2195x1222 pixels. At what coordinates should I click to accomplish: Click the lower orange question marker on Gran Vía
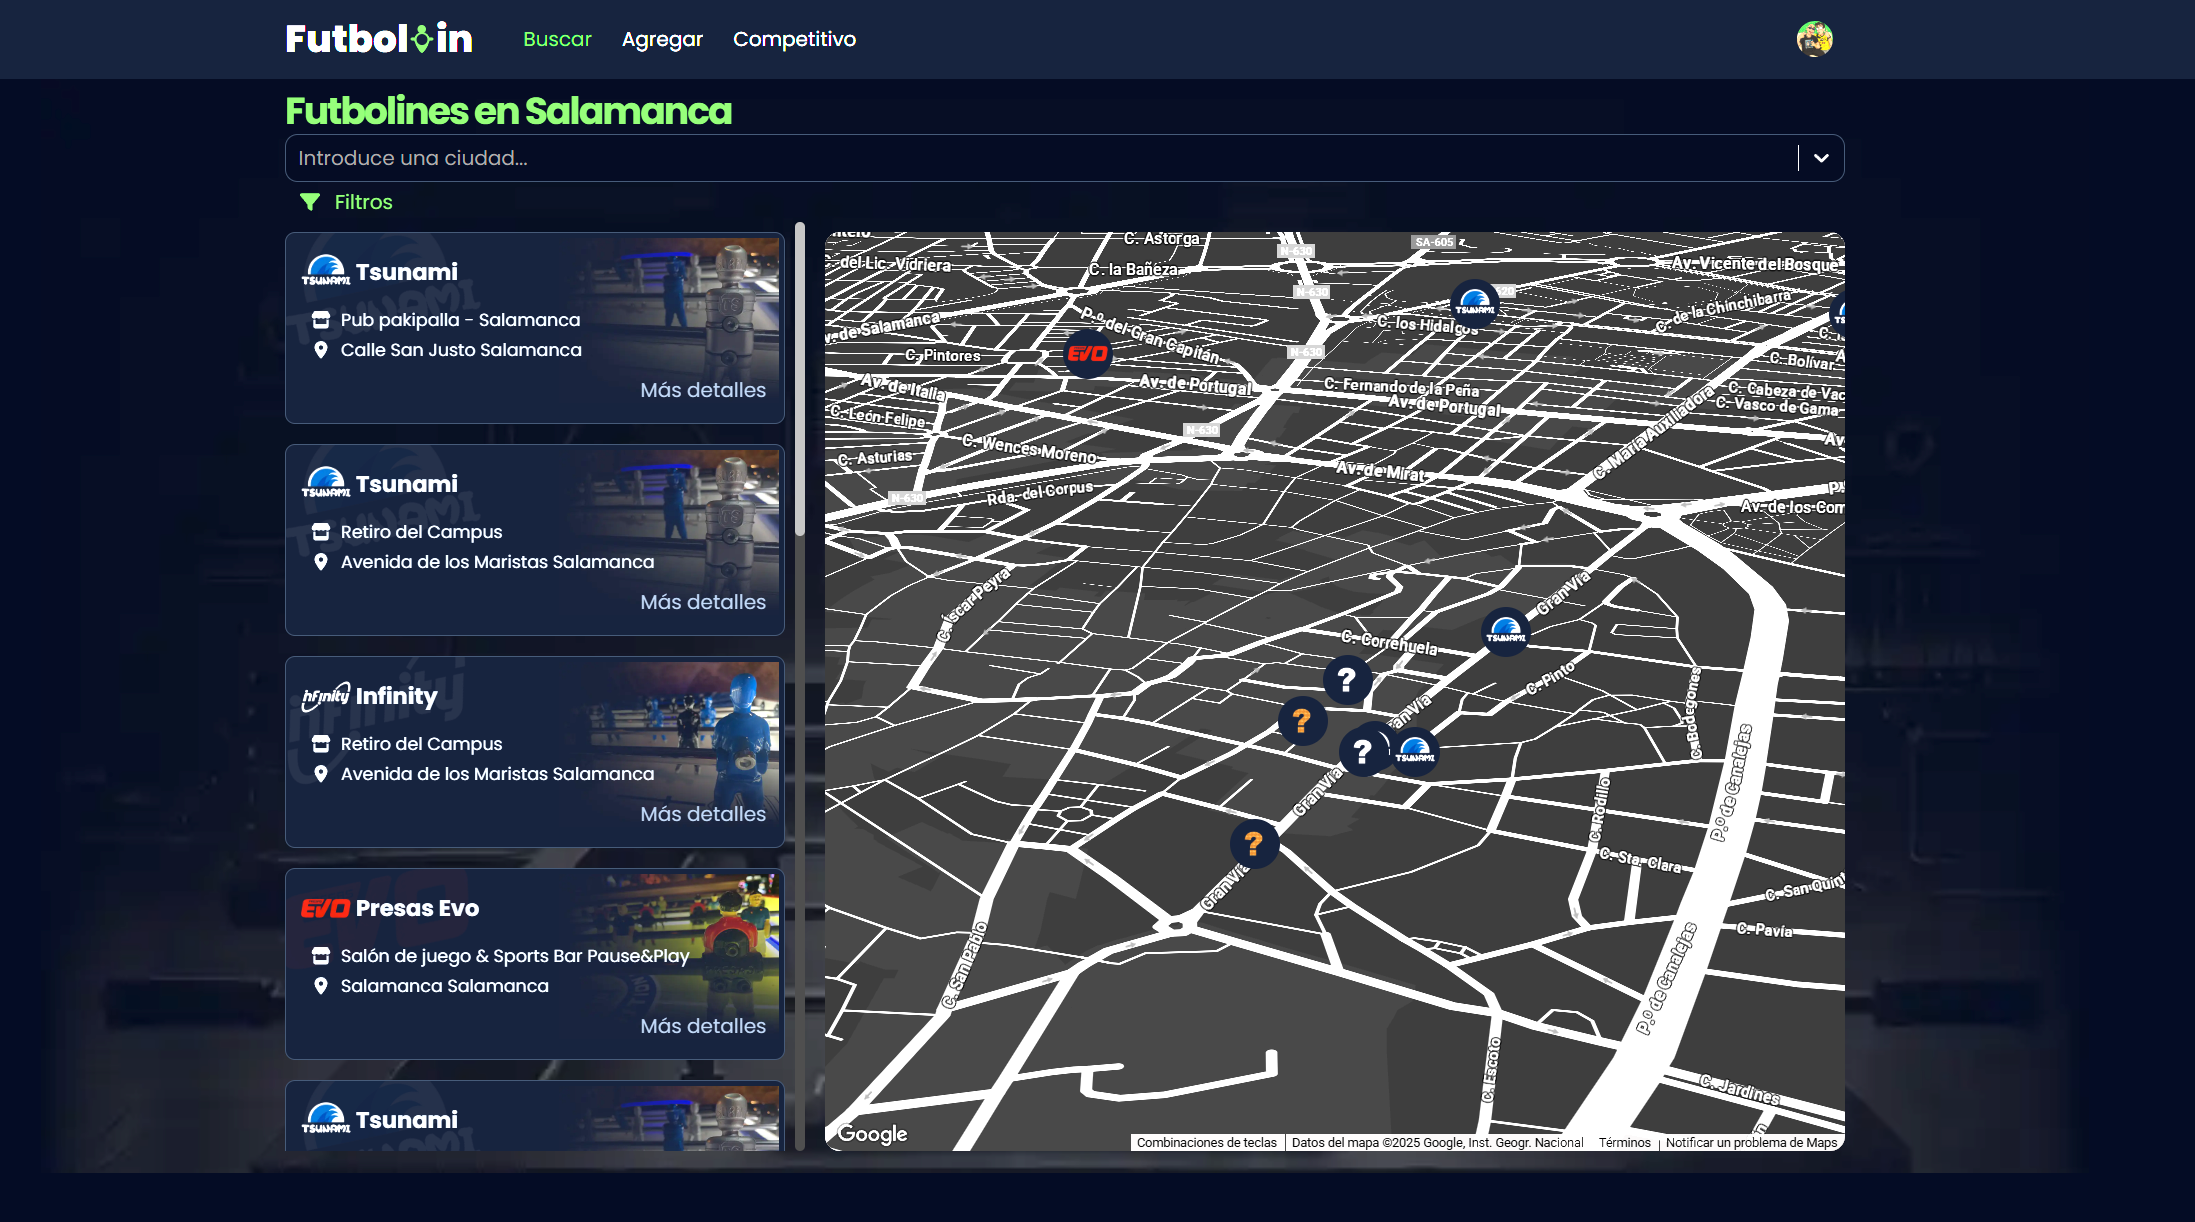1254,844
